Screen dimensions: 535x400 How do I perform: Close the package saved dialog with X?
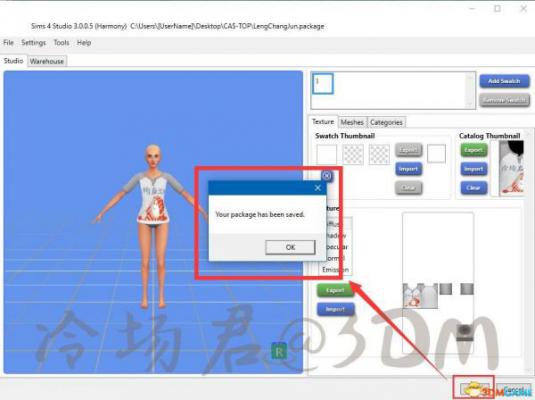(318, 188)
